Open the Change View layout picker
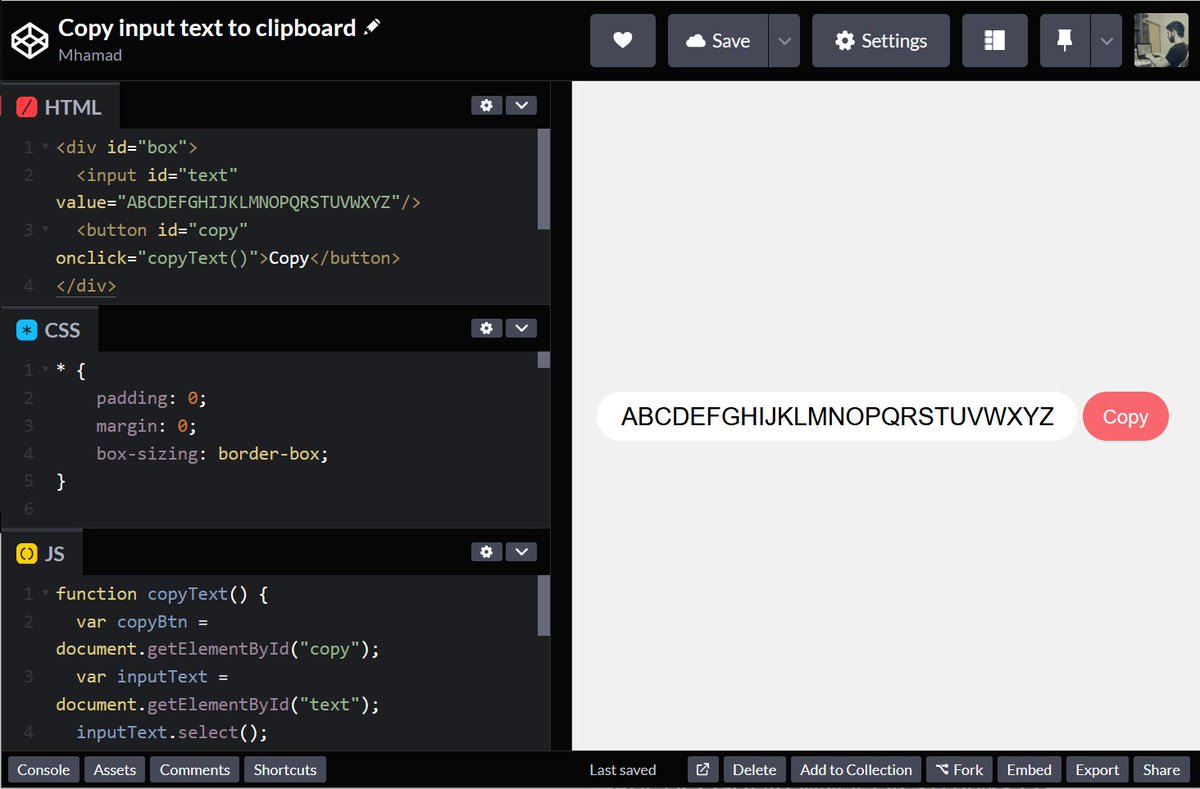 point(994,40)
